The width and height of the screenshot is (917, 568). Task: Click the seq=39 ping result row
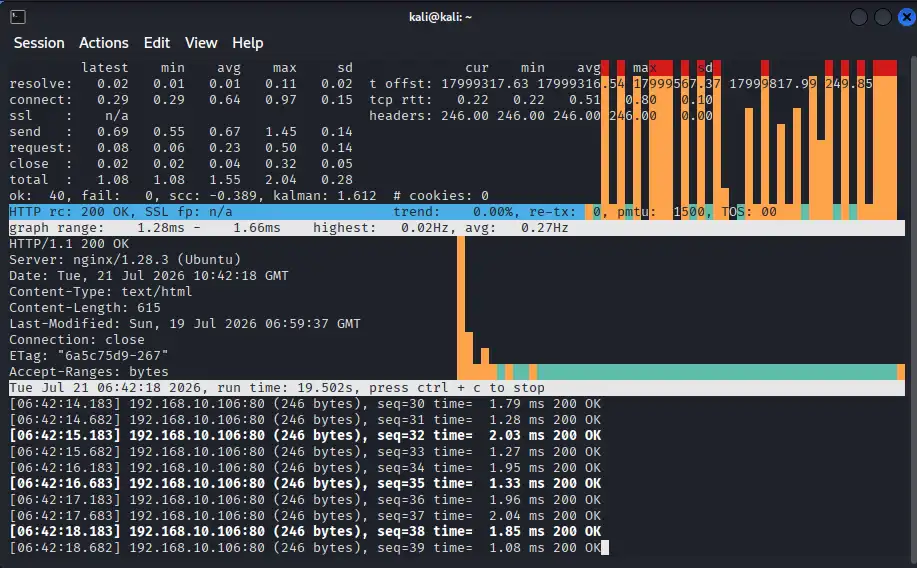coord(305,548)
